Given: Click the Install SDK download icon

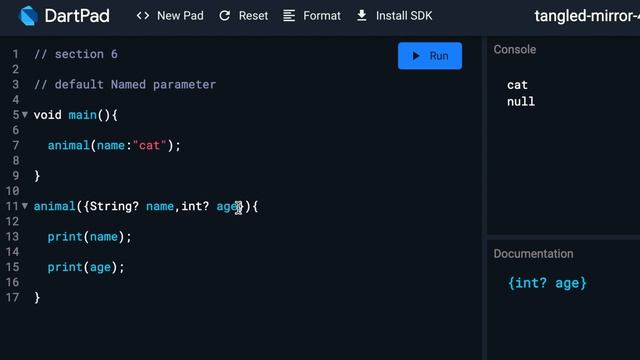Looking at the screenshot, I should 361,16.
